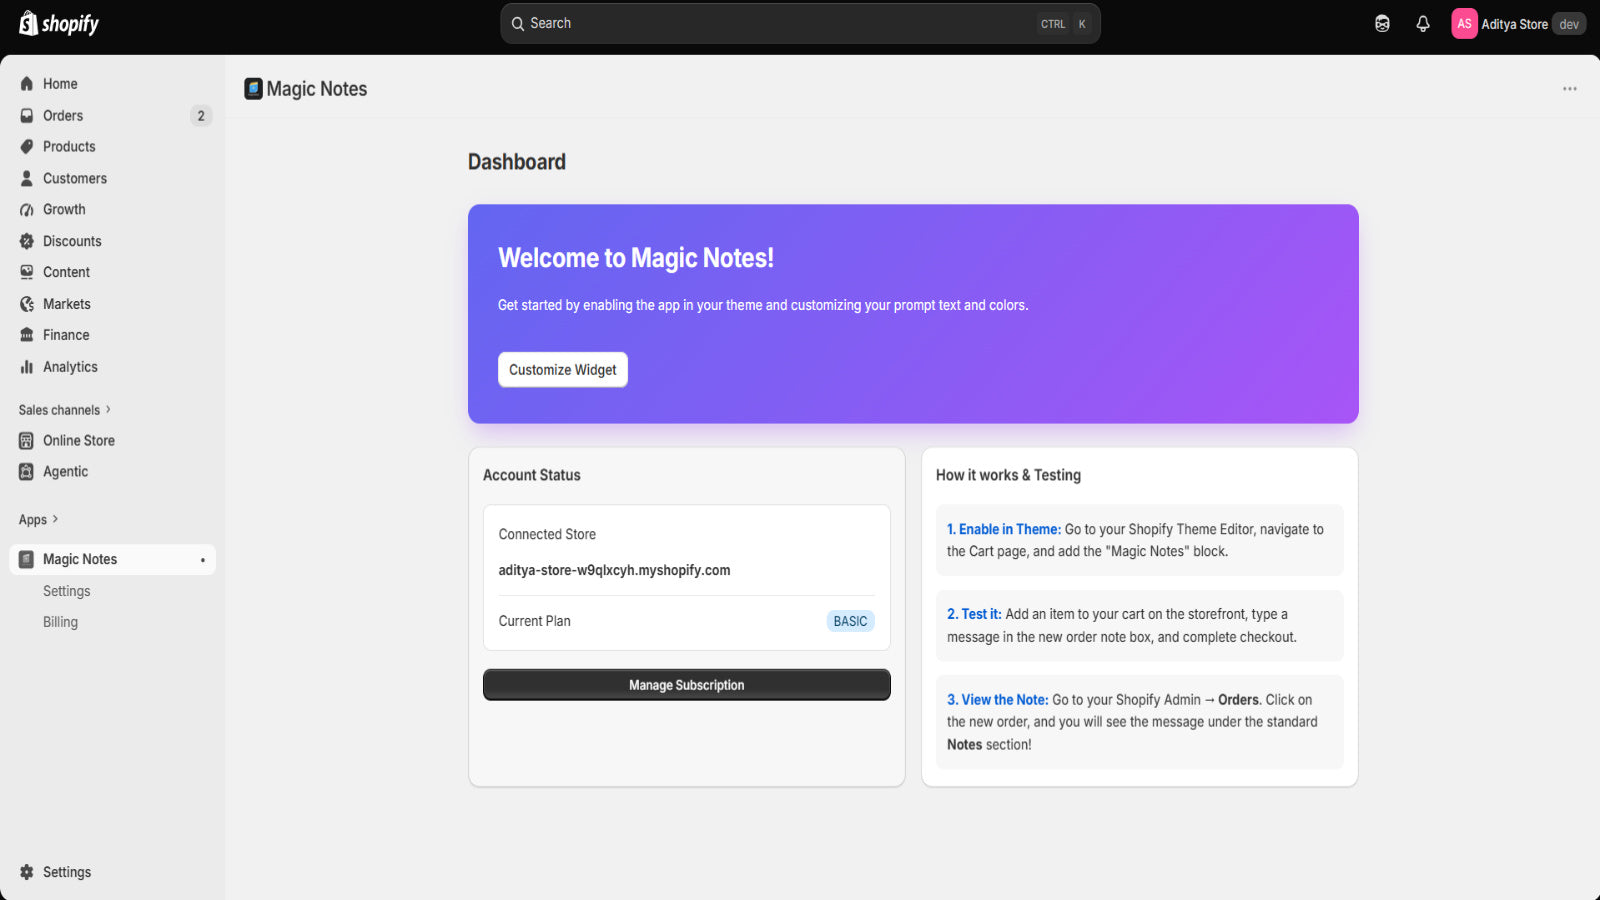Click the BASIC plan badge

851,621
